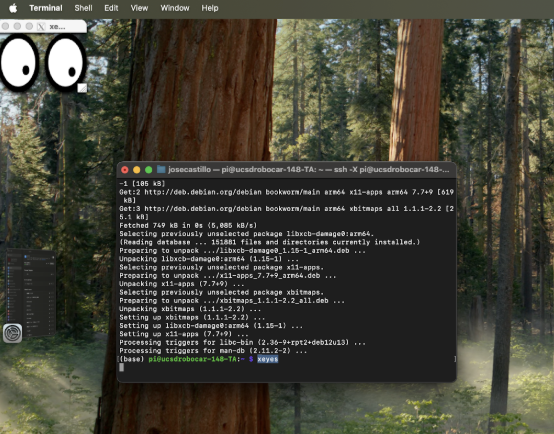Open the View menu
554x434 pixels.
(139, 8)
